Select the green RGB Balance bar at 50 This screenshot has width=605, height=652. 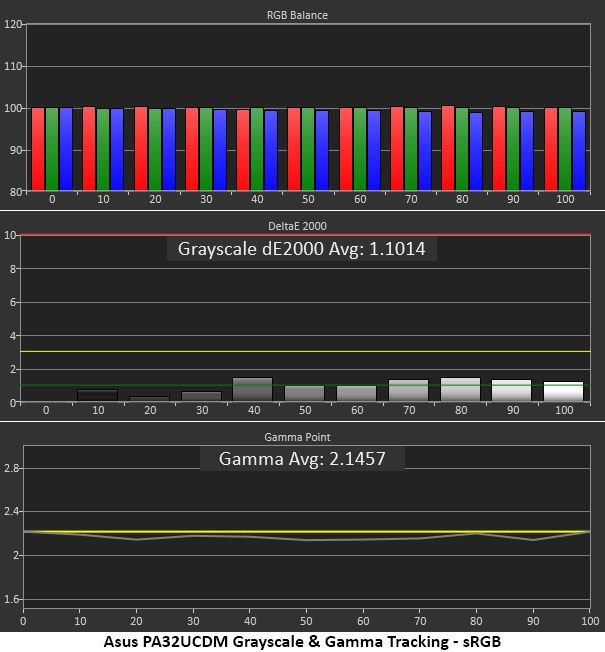pyautogui.click(x=308, y=149)
